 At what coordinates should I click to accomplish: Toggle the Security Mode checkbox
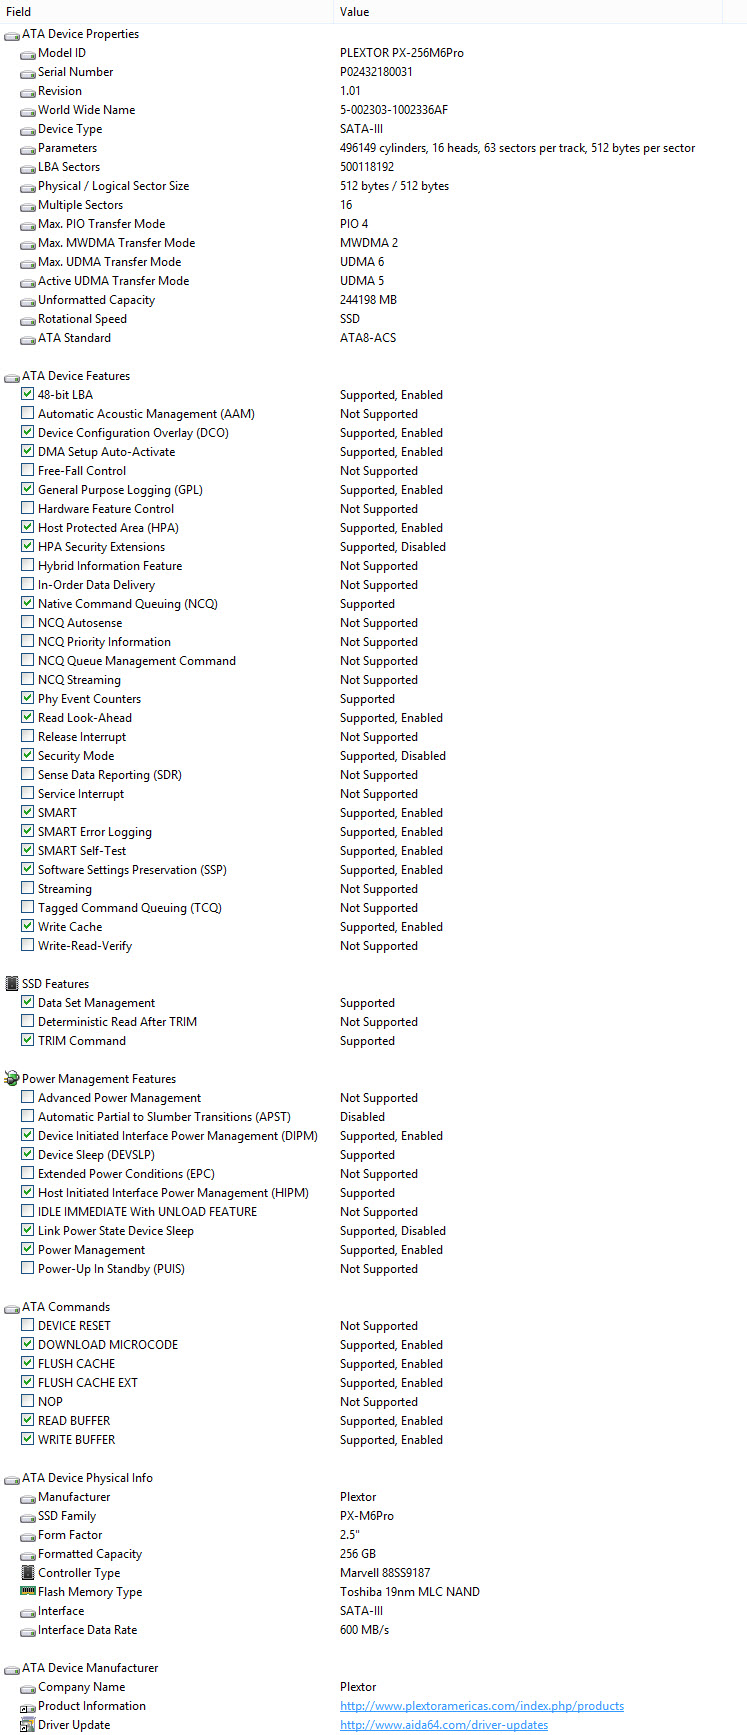28,755
